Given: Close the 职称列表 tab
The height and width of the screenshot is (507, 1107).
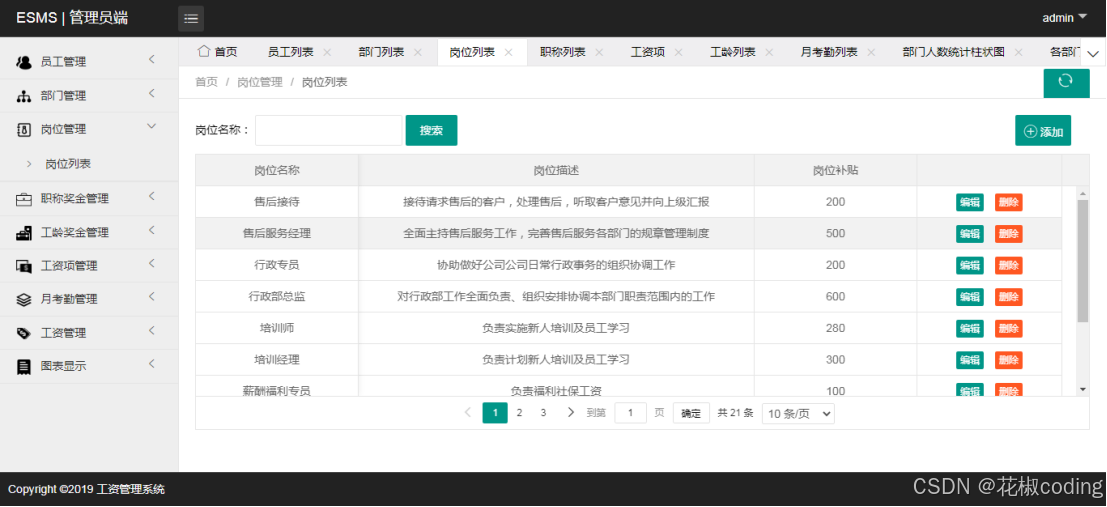Looking at the screenshot, I should [599, 52].
